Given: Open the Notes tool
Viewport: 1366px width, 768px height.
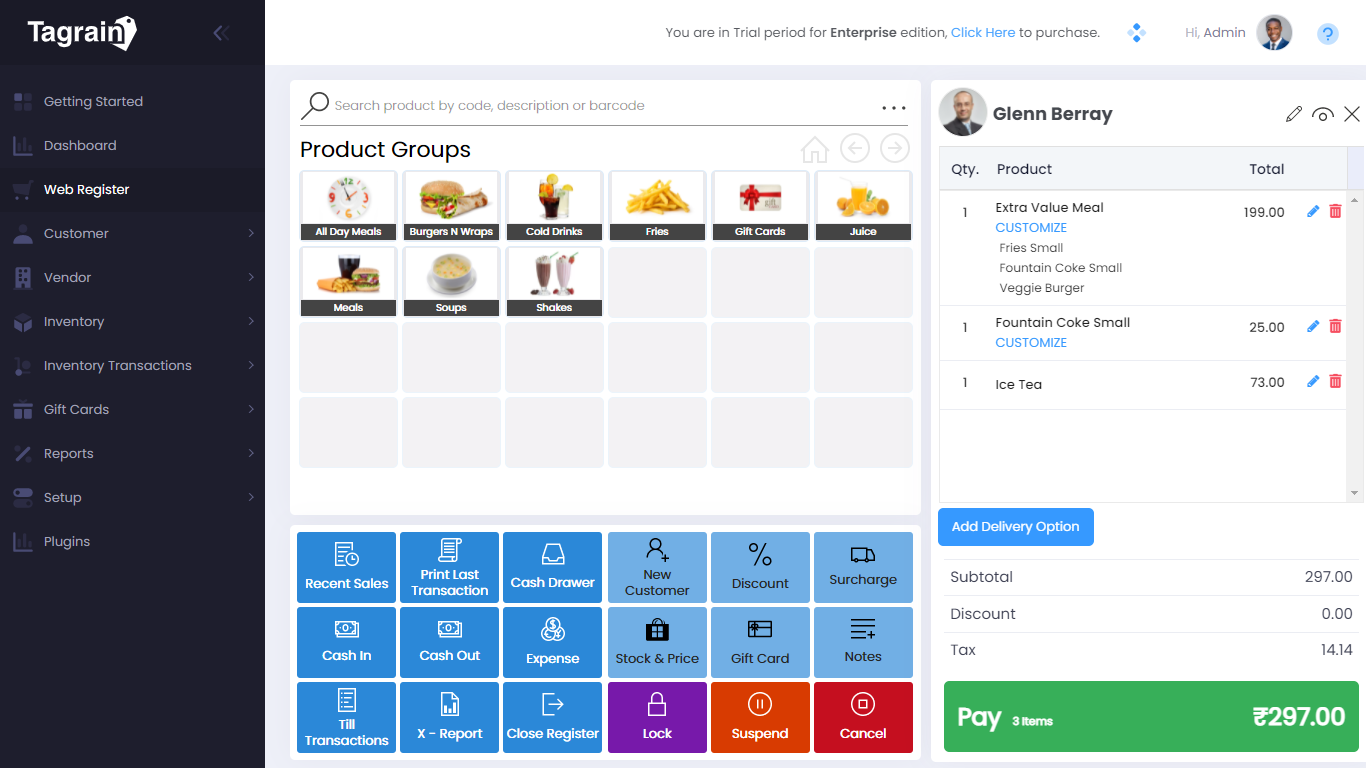Looking at the screenshot, I should tap(863, 642).
